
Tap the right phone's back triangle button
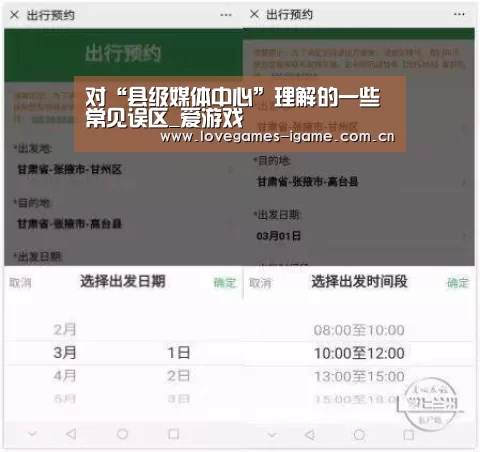(310, 435)
